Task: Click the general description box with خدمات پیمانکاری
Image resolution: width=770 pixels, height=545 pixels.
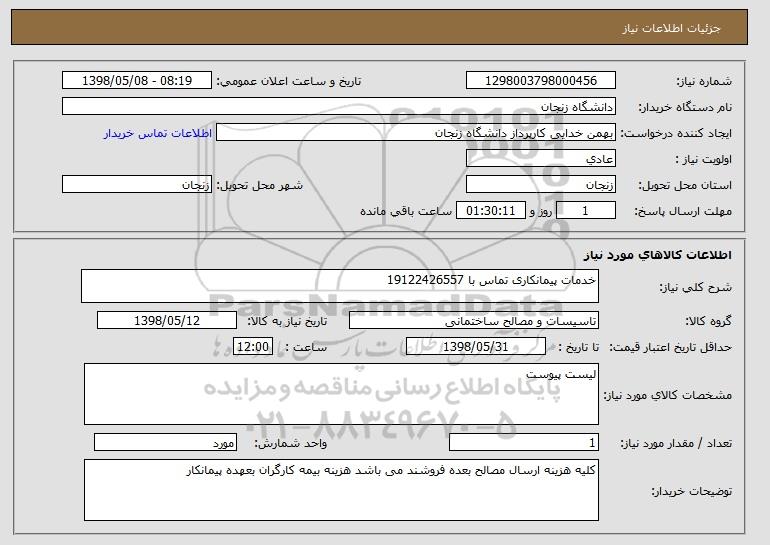Action: (340, 286)
